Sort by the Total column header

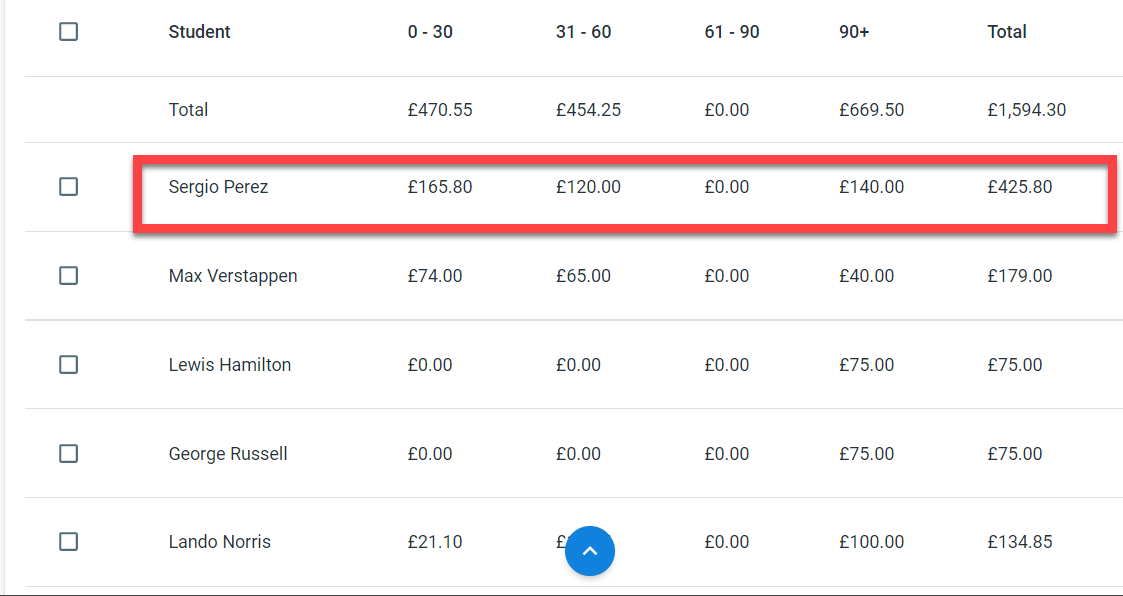[1007, 32]
